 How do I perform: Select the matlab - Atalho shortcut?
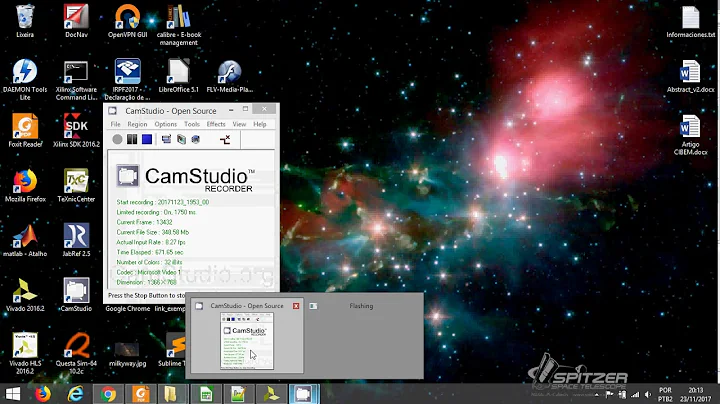(25, 240)
